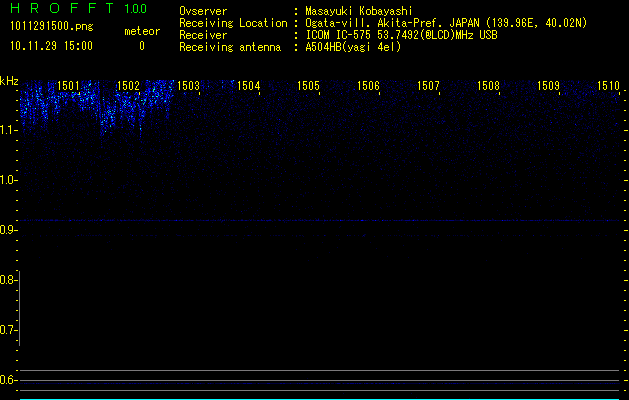
Task: Click the 0.8 kHz axis label
Action: (8, 280)
